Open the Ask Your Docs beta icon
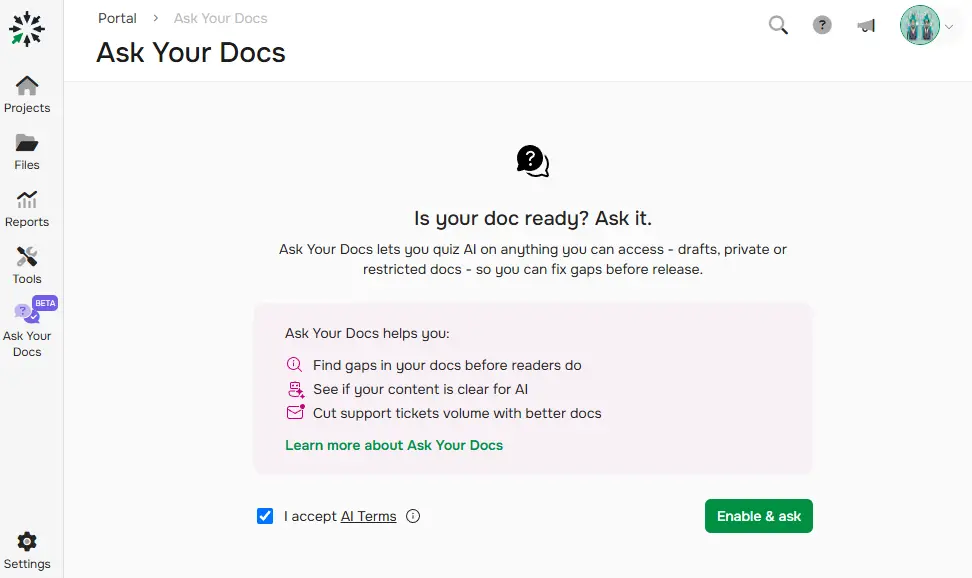 point(26,313)
